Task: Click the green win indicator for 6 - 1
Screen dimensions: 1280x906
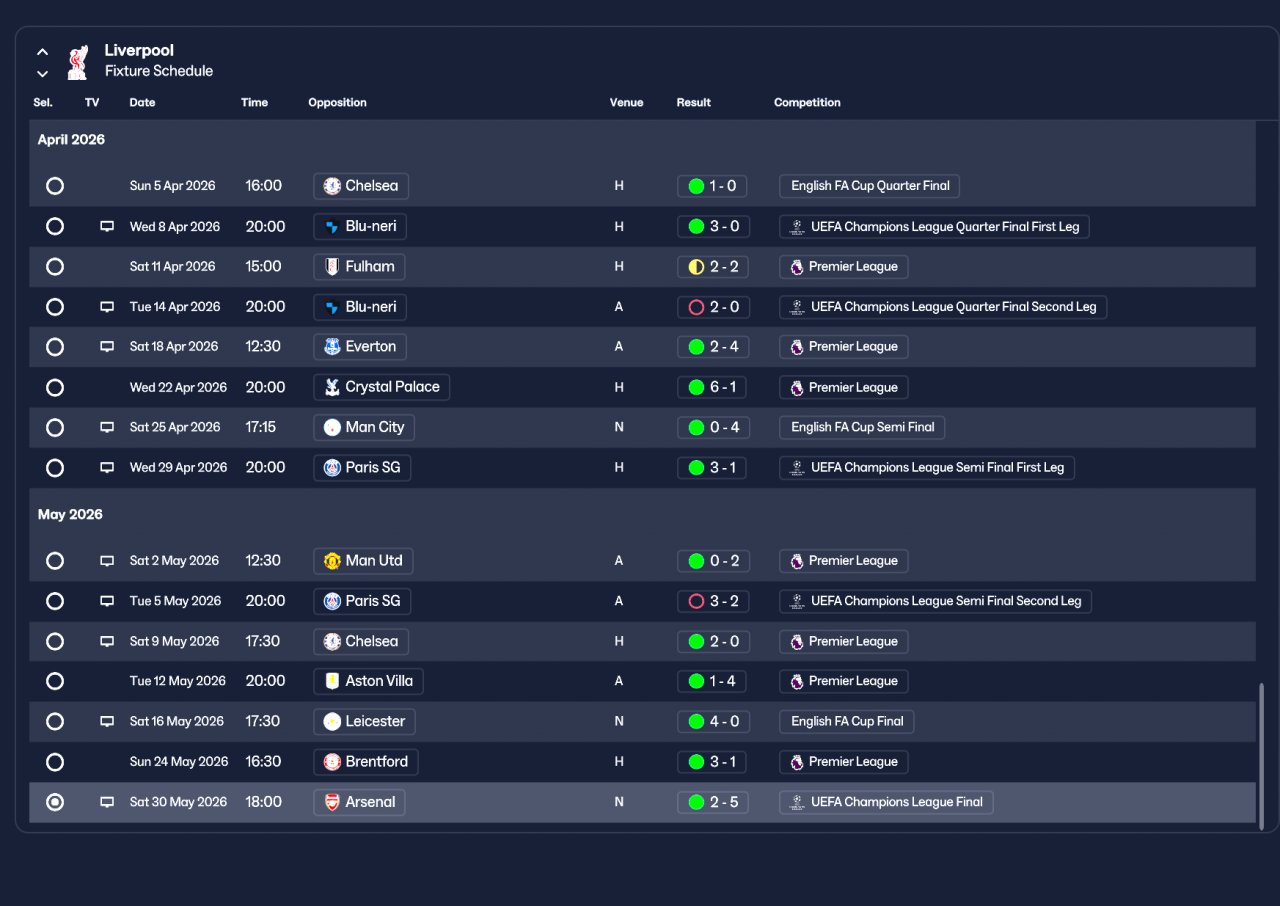Action: 696,387
